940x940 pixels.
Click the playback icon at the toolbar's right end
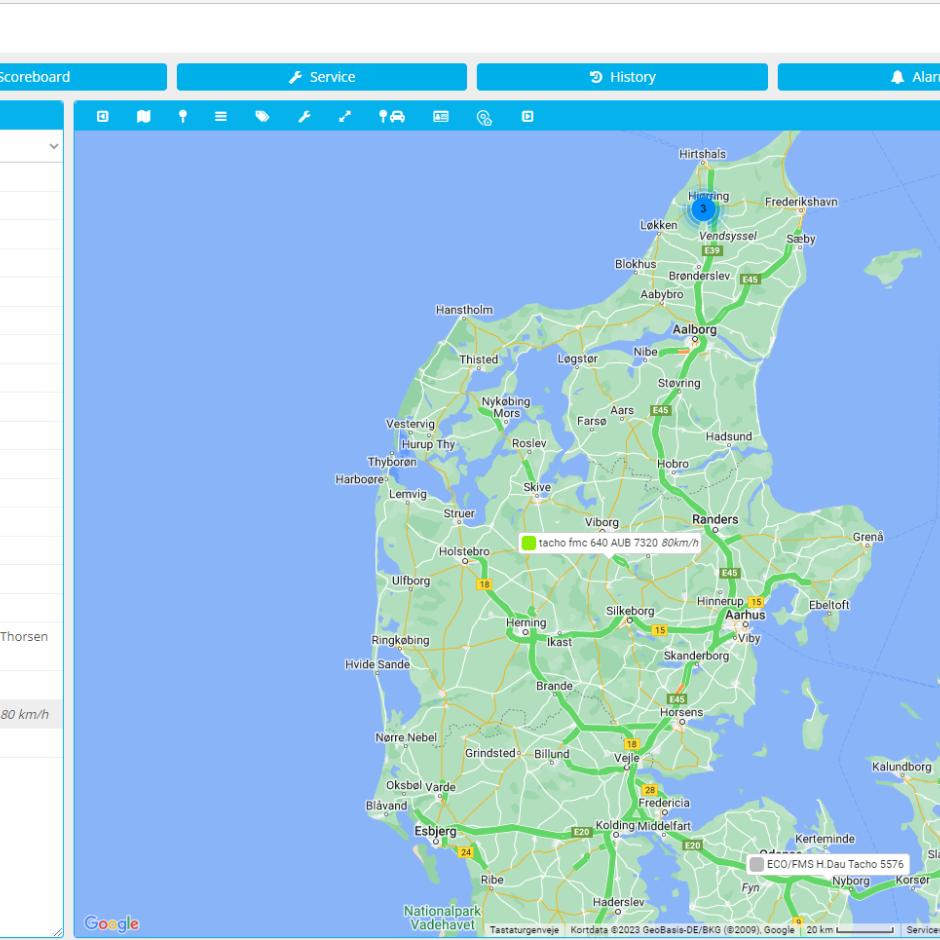[527, 117]
